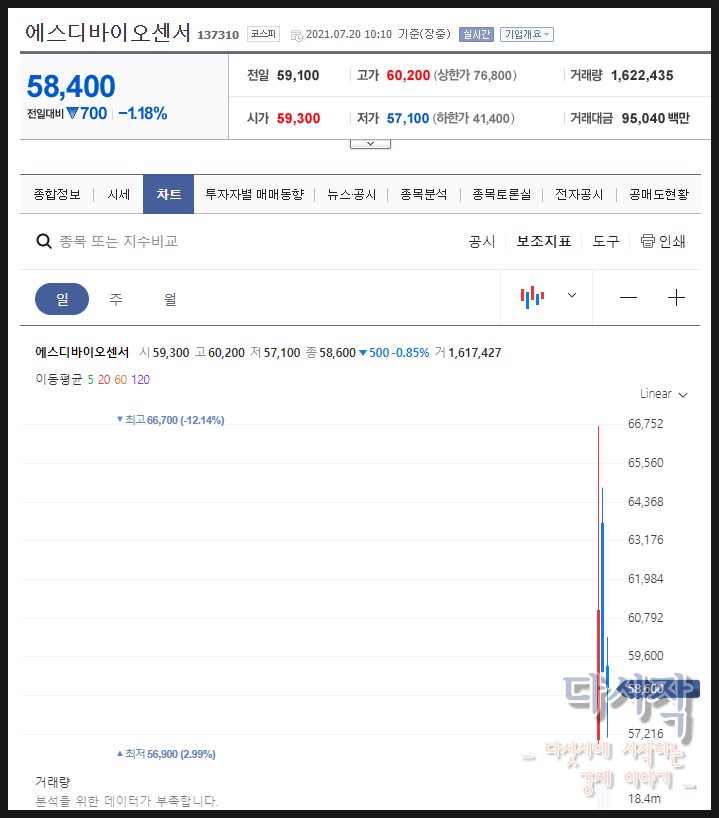The width and height of the screenshot is (719, 818).
Task: Open the 종목토론실 tab
Action: [501, 195]
